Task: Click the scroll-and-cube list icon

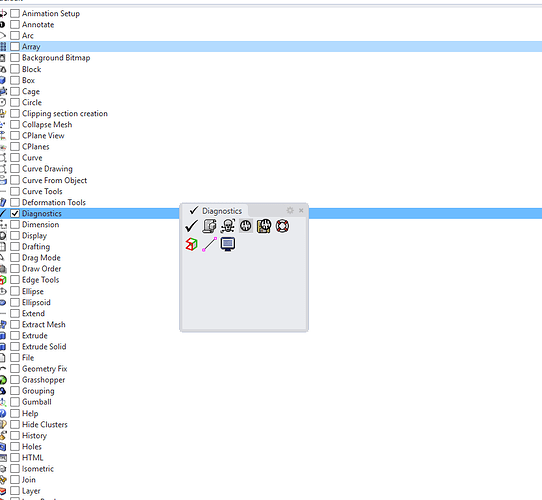Action: (209, 226)
